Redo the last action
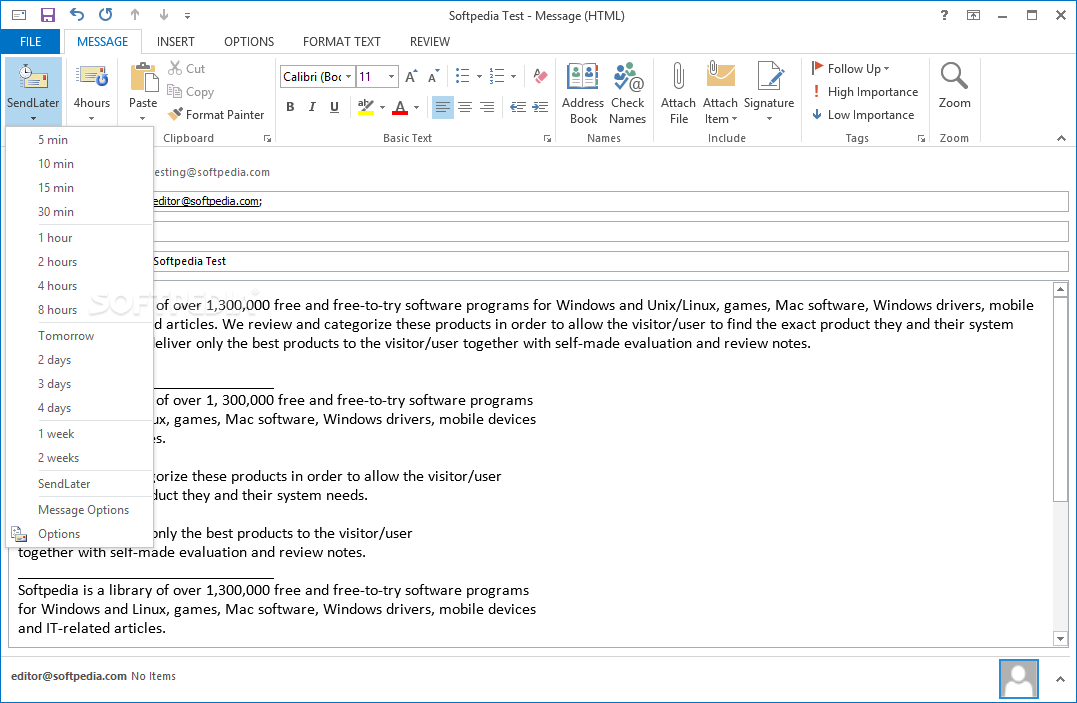 click(x=105, y=14)
